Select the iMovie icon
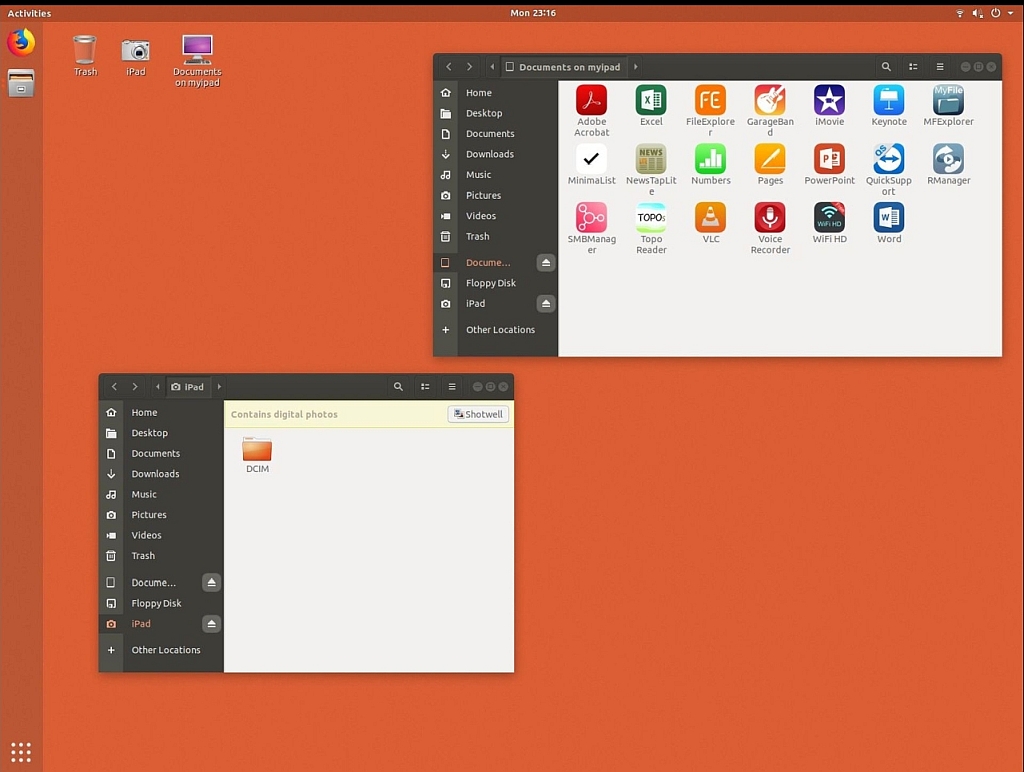Image resolution: width=1024 pixels, height=772 pixels. tap(829, 101)
